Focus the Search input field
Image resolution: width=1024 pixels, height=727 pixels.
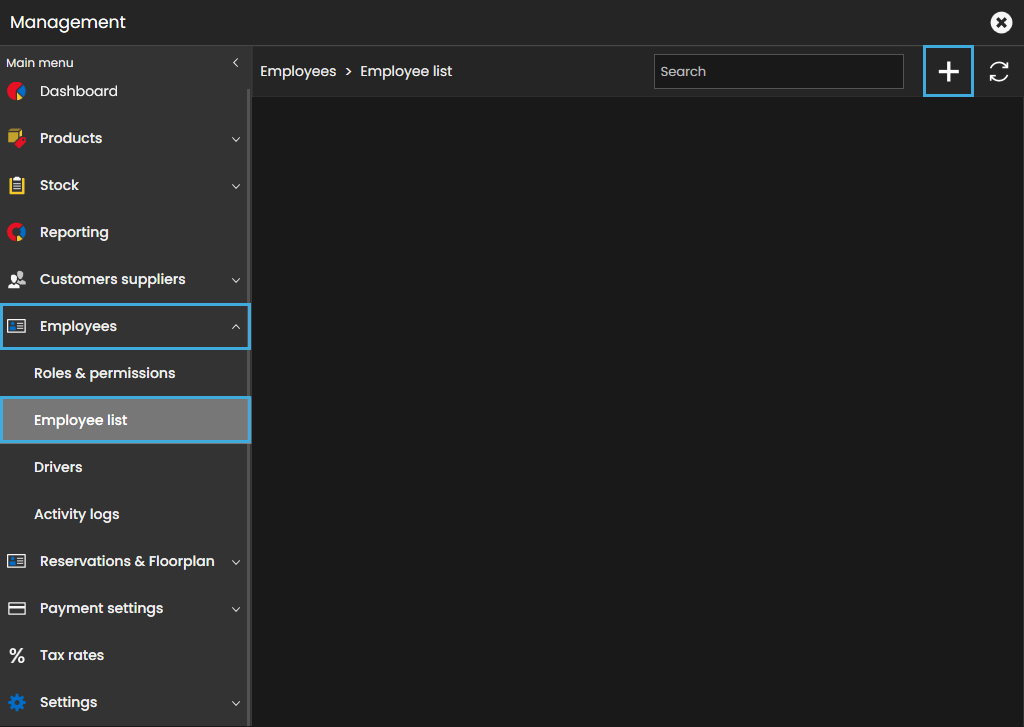point(778,72)
